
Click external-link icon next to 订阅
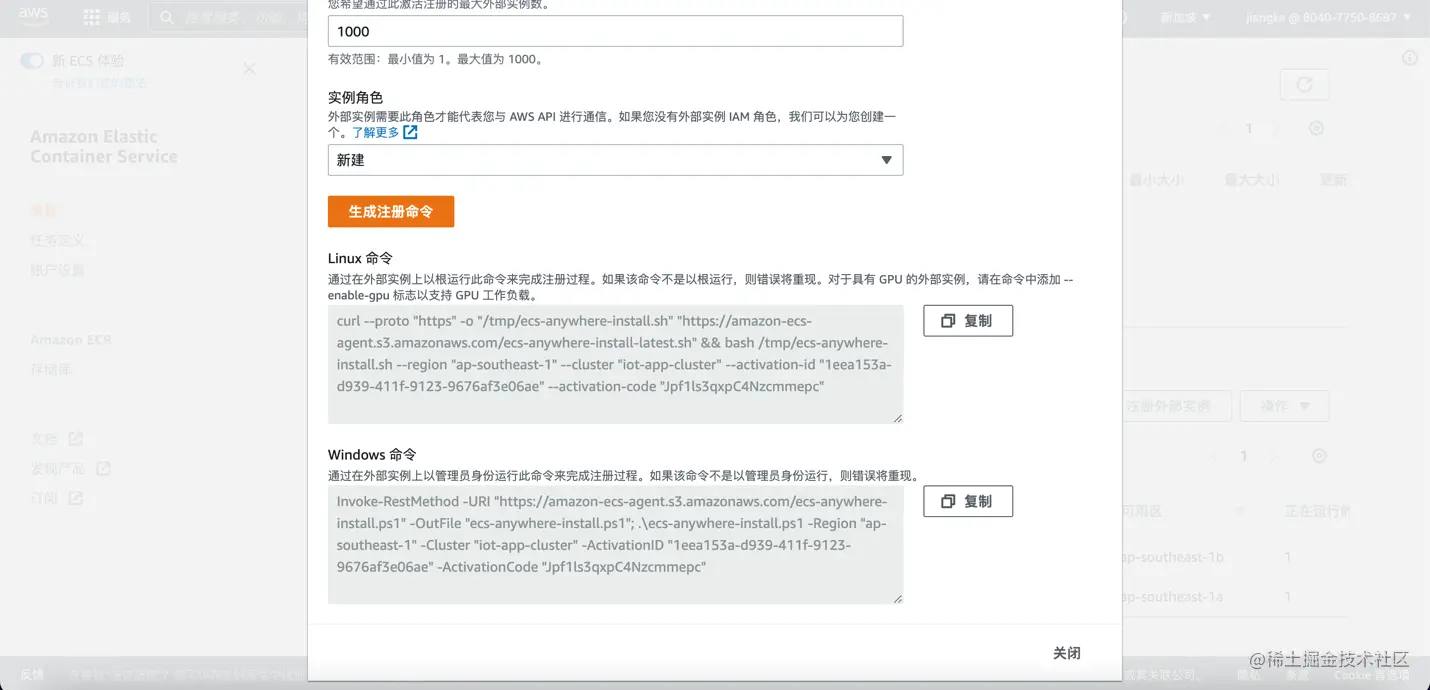coord(76,498)
